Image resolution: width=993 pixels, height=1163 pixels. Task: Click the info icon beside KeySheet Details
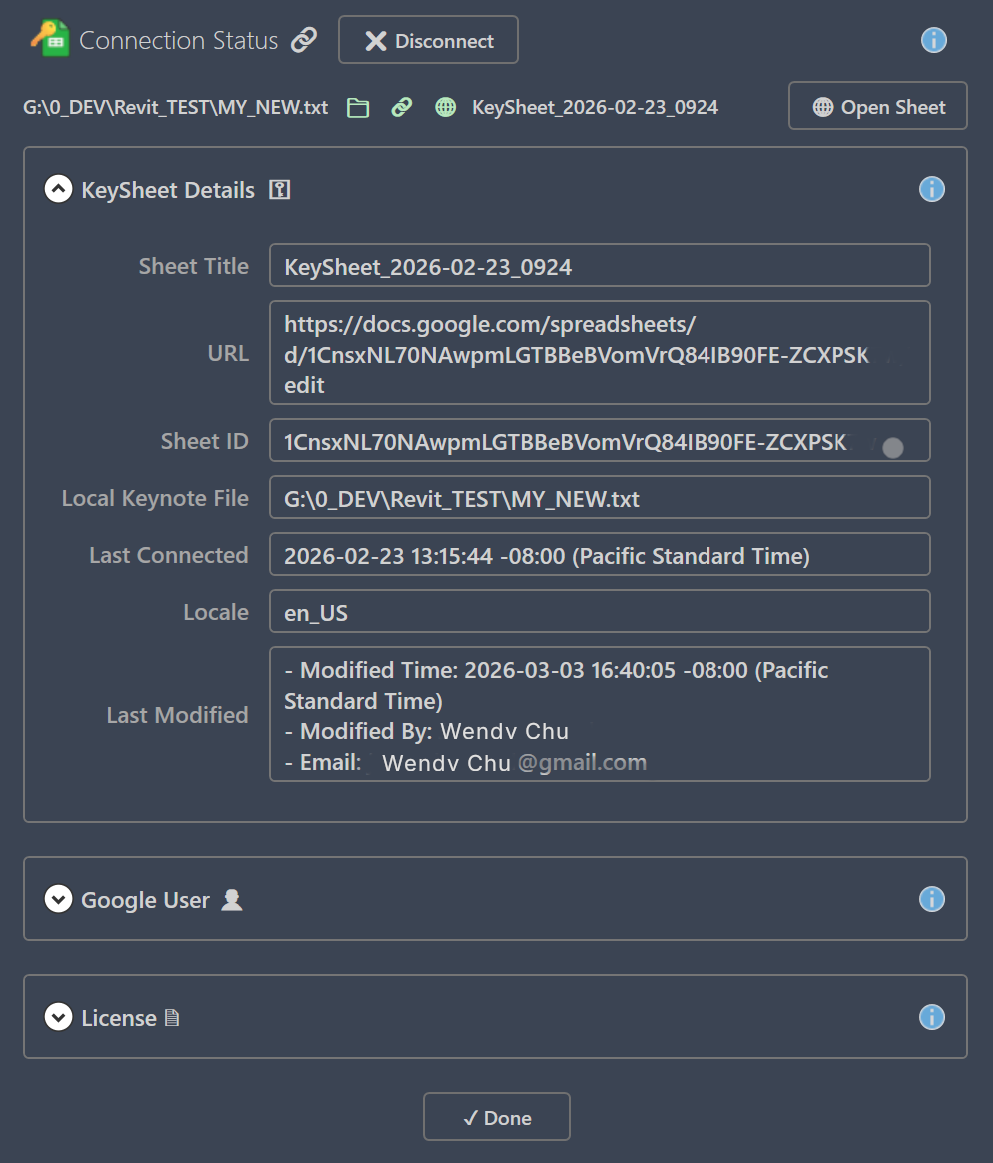pos(931,189)
